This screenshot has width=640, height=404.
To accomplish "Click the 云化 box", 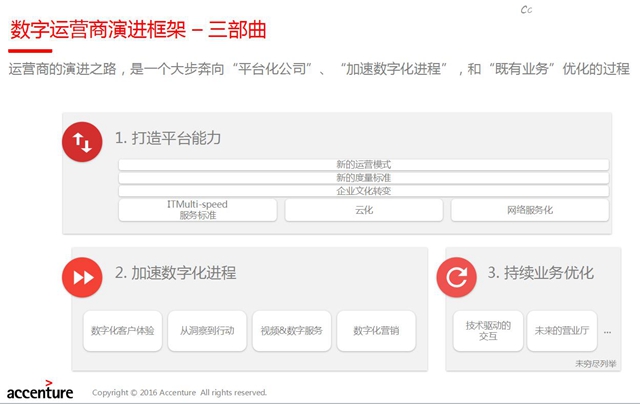I will click(x=363, y=210).
